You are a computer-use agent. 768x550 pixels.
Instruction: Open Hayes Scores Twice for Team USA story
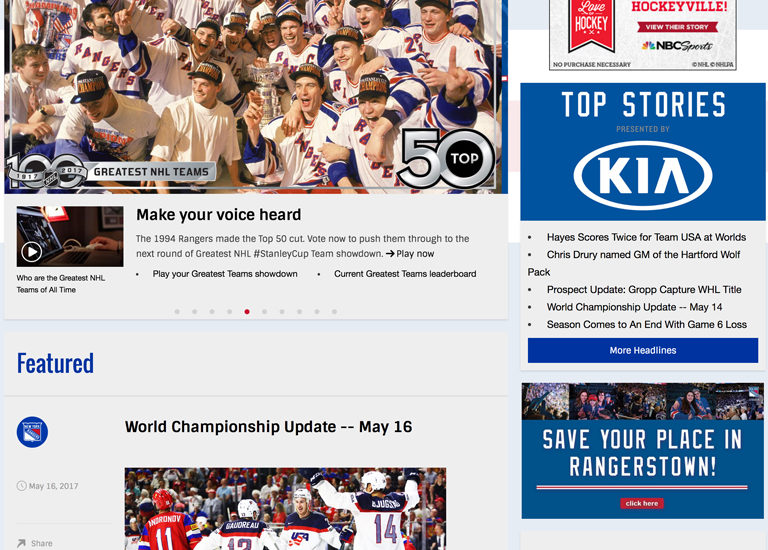click(646, 237)
